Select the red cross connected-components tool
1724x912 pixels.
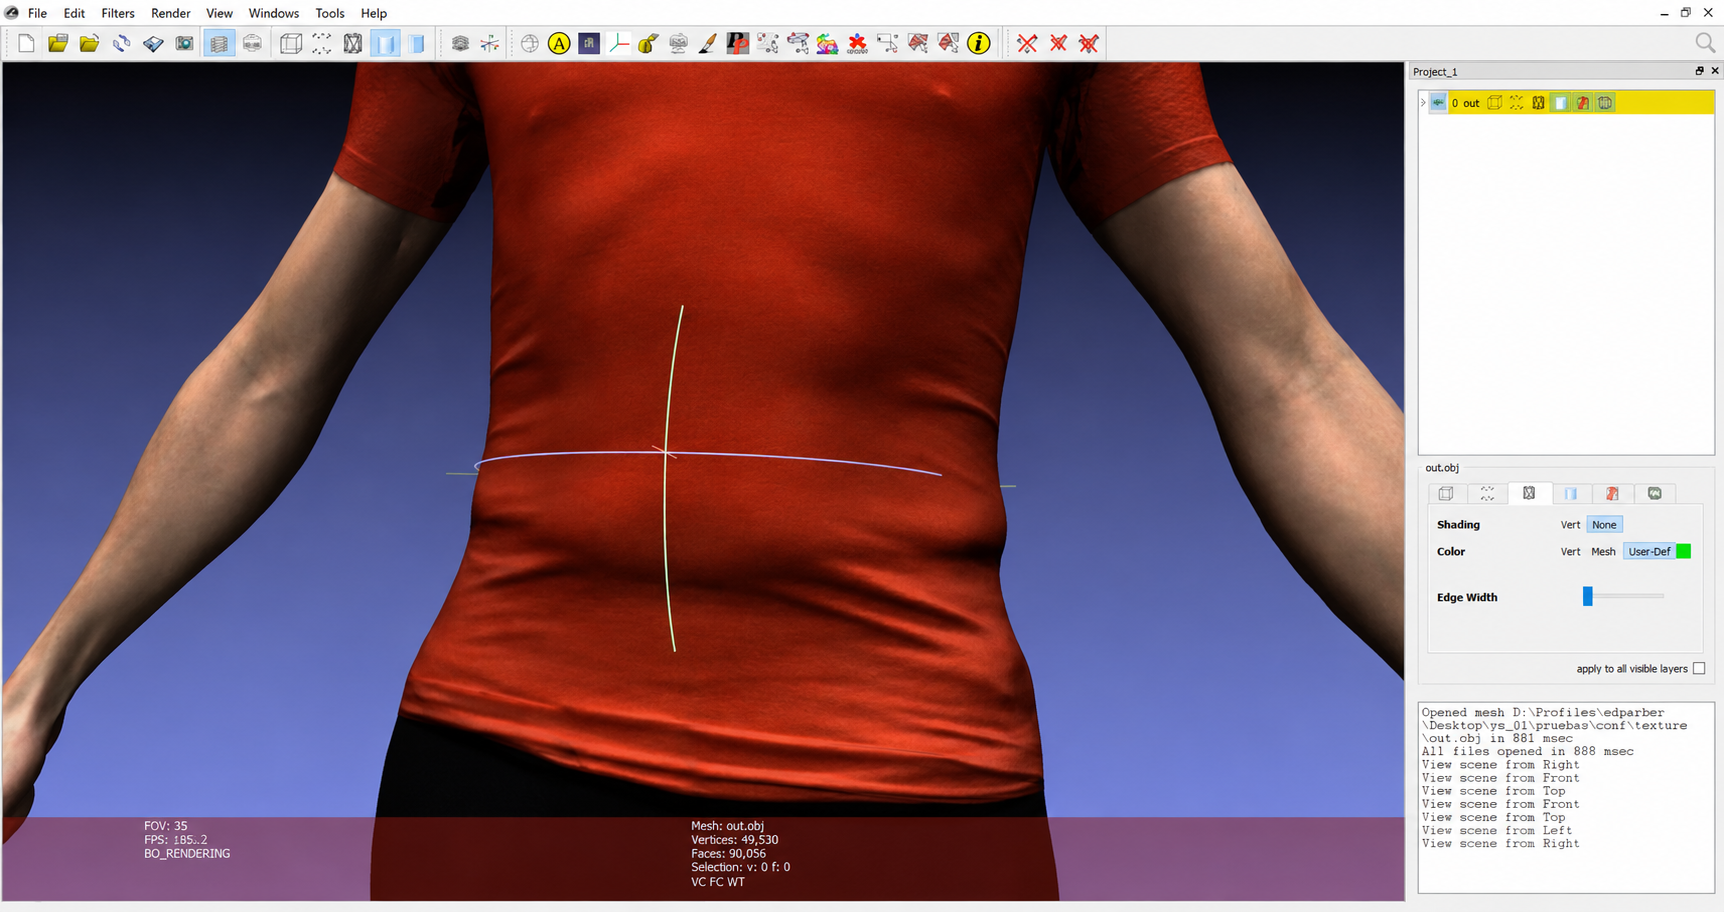pos(857,43)
